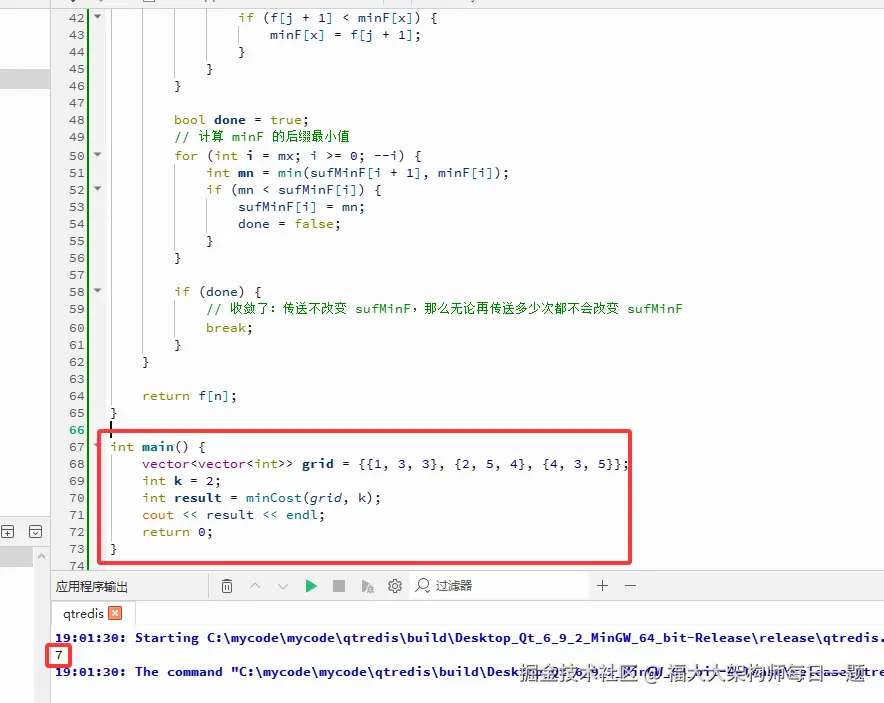
Task: Go to previous output item arrow
Action: pyautogui.click(x=255, y=586)
